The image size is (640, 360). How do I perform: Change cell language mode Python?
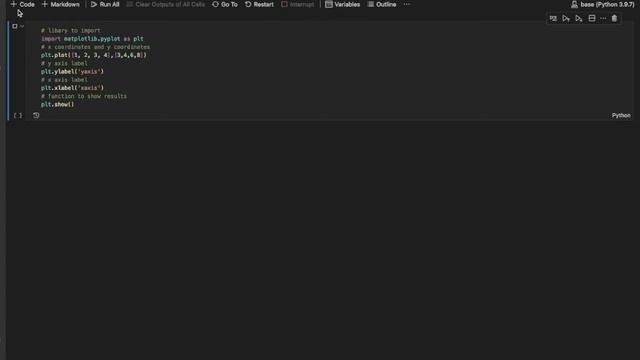click(x=621, y=116)
